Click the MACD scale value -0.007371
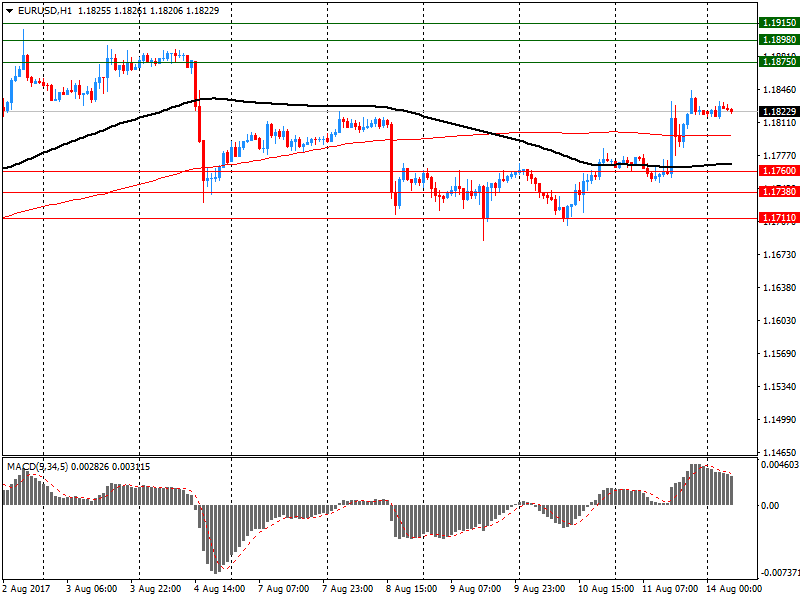Image resolution: width=800 pixels, height=600 pixels. point(780,573)
